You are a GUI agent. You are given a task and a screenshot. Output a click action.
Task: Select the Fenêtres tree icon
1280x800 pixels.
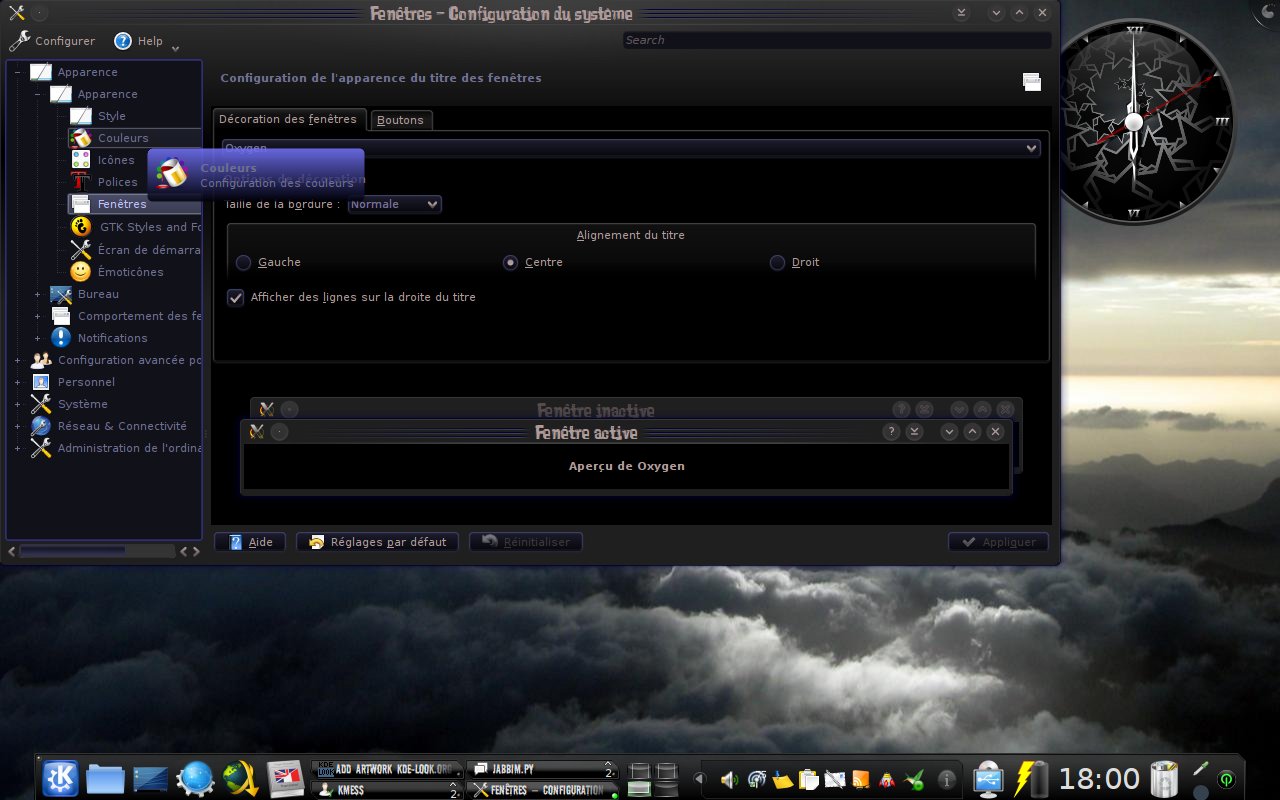(x=81, y=204)
